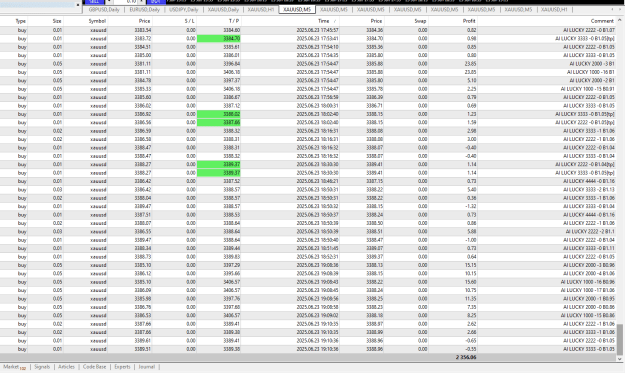Sort by the Comment column header
The image size is (625, 373).
tap(602, 21)
